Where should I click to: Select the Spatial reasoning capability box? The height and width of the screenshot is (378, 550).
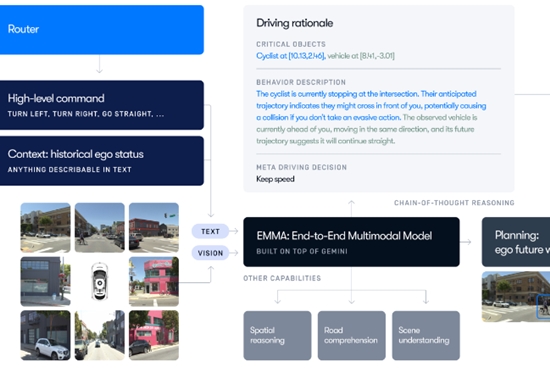point(277,336)
